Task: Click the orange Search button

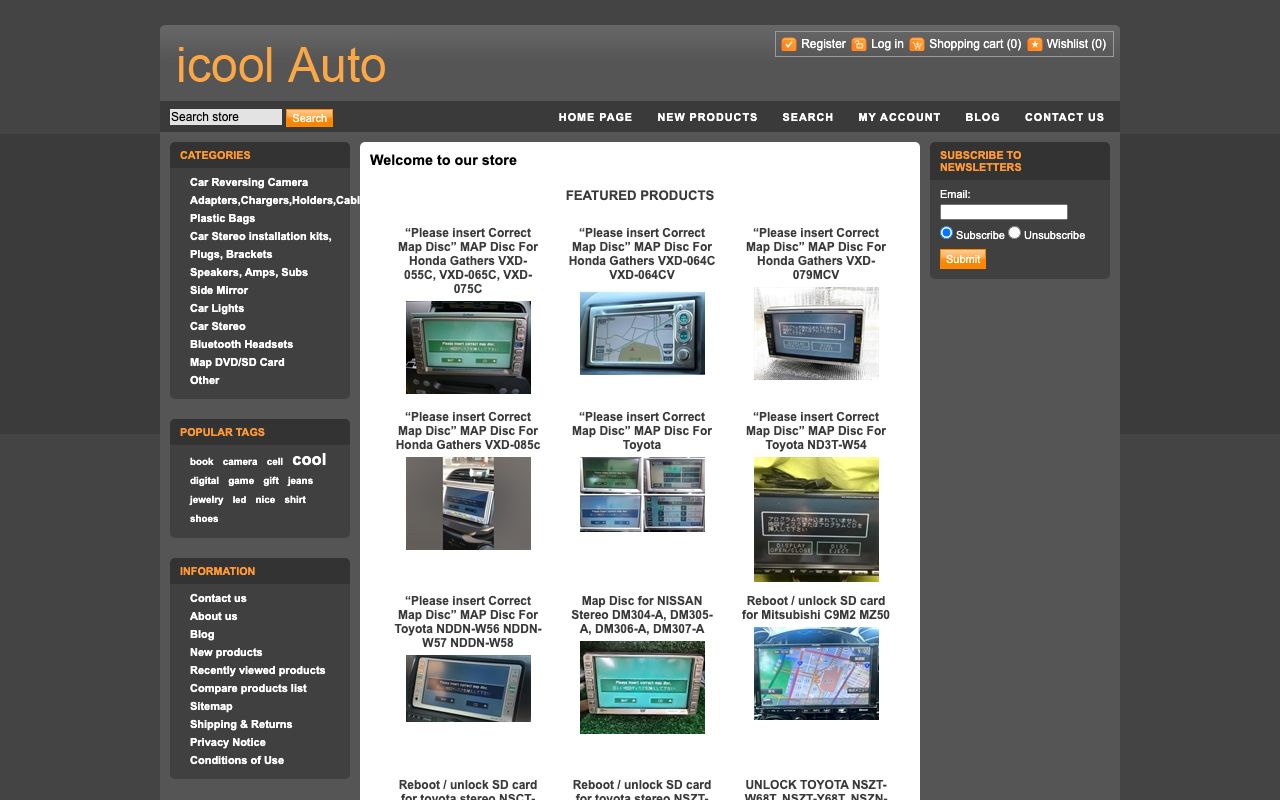Action: pyautogui.click(x=309, y=118)
